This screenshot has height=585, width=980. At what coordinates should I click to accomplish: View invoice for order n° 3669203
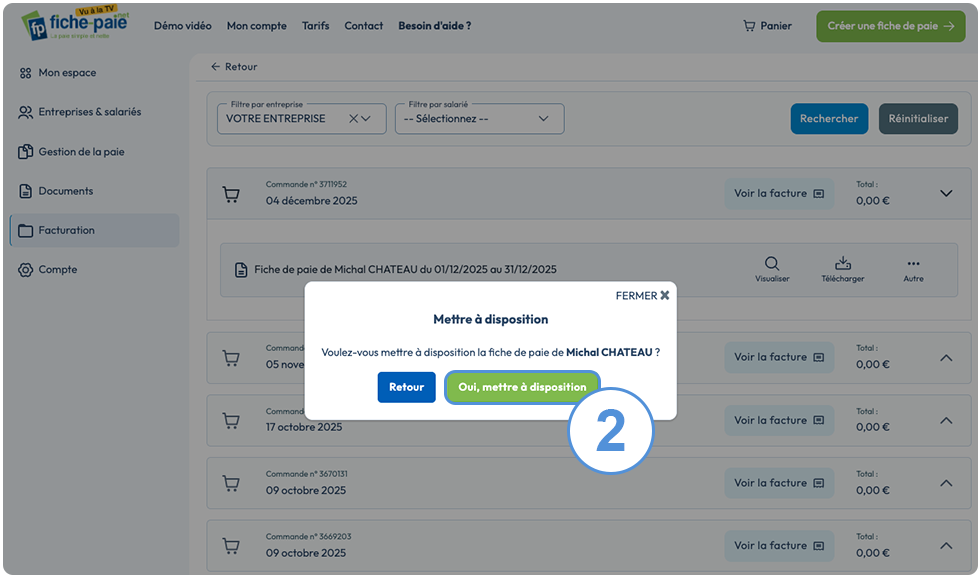coord(779,546)
